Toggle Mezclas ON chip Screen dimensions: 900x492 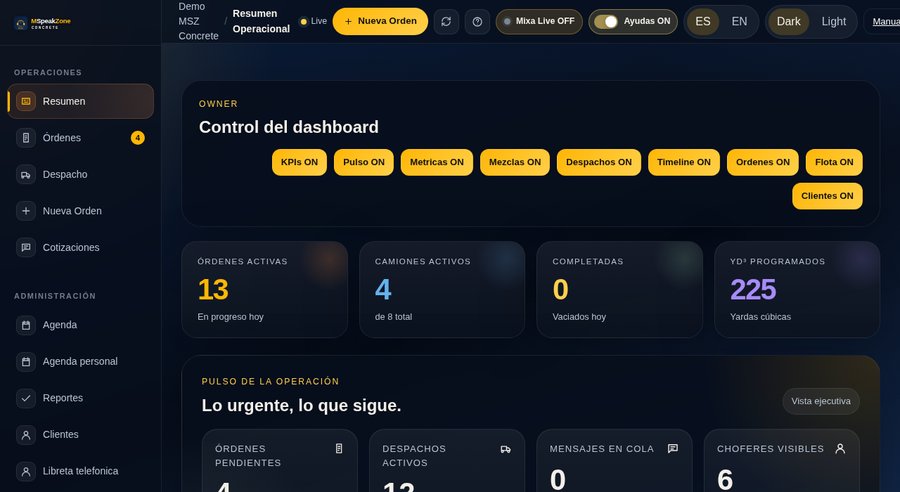point(515,162)
